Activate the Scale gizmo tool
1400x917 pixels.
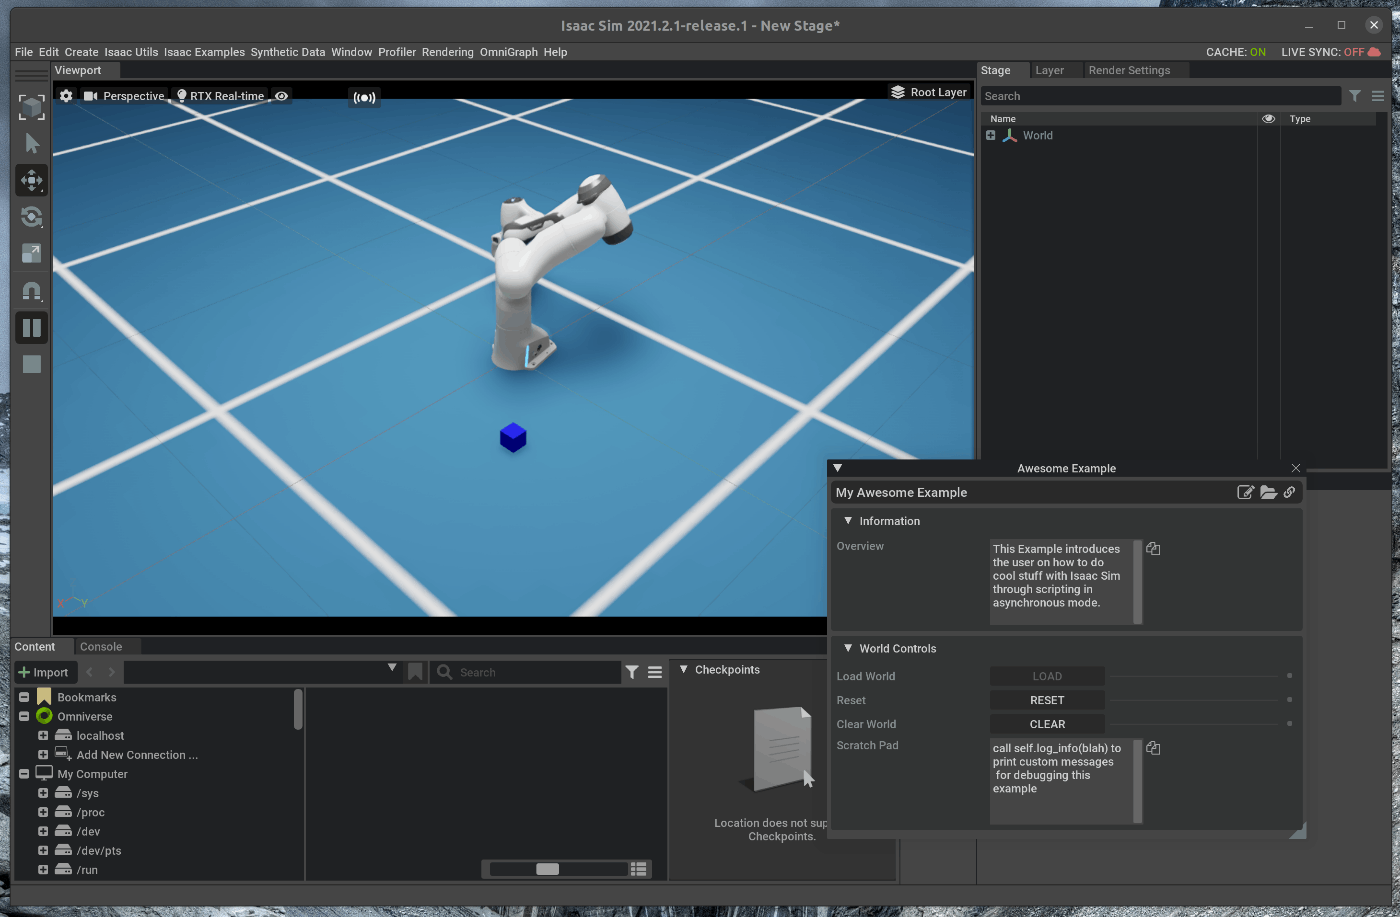(32, 254)
